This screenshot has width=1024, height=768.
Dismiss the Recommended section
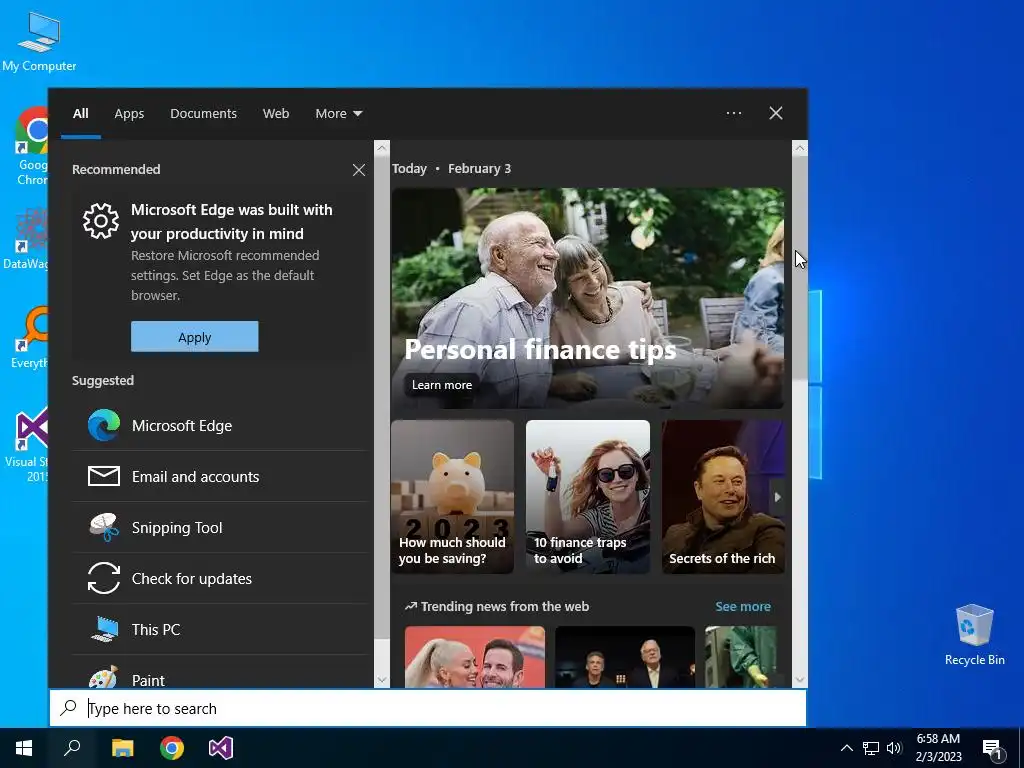tap(359, 170)
